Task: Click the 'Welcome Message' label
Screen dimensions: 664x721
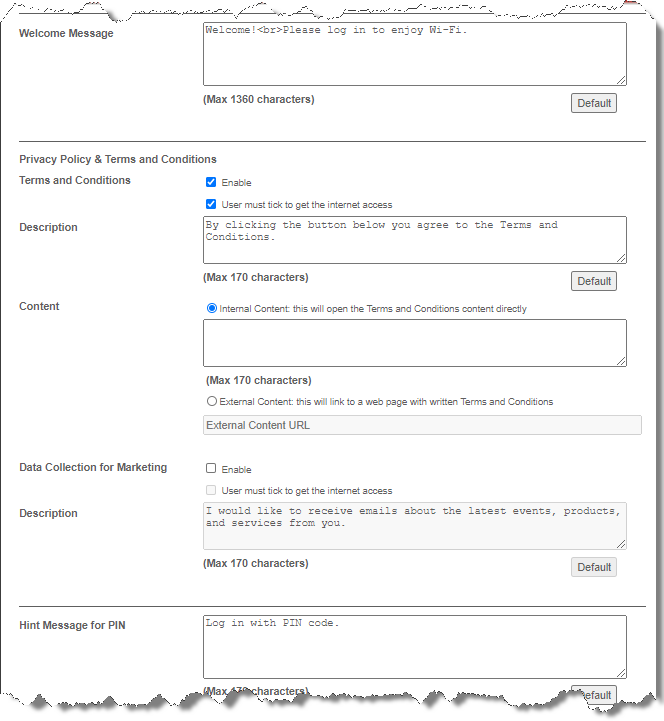Action: coord(66,33)
